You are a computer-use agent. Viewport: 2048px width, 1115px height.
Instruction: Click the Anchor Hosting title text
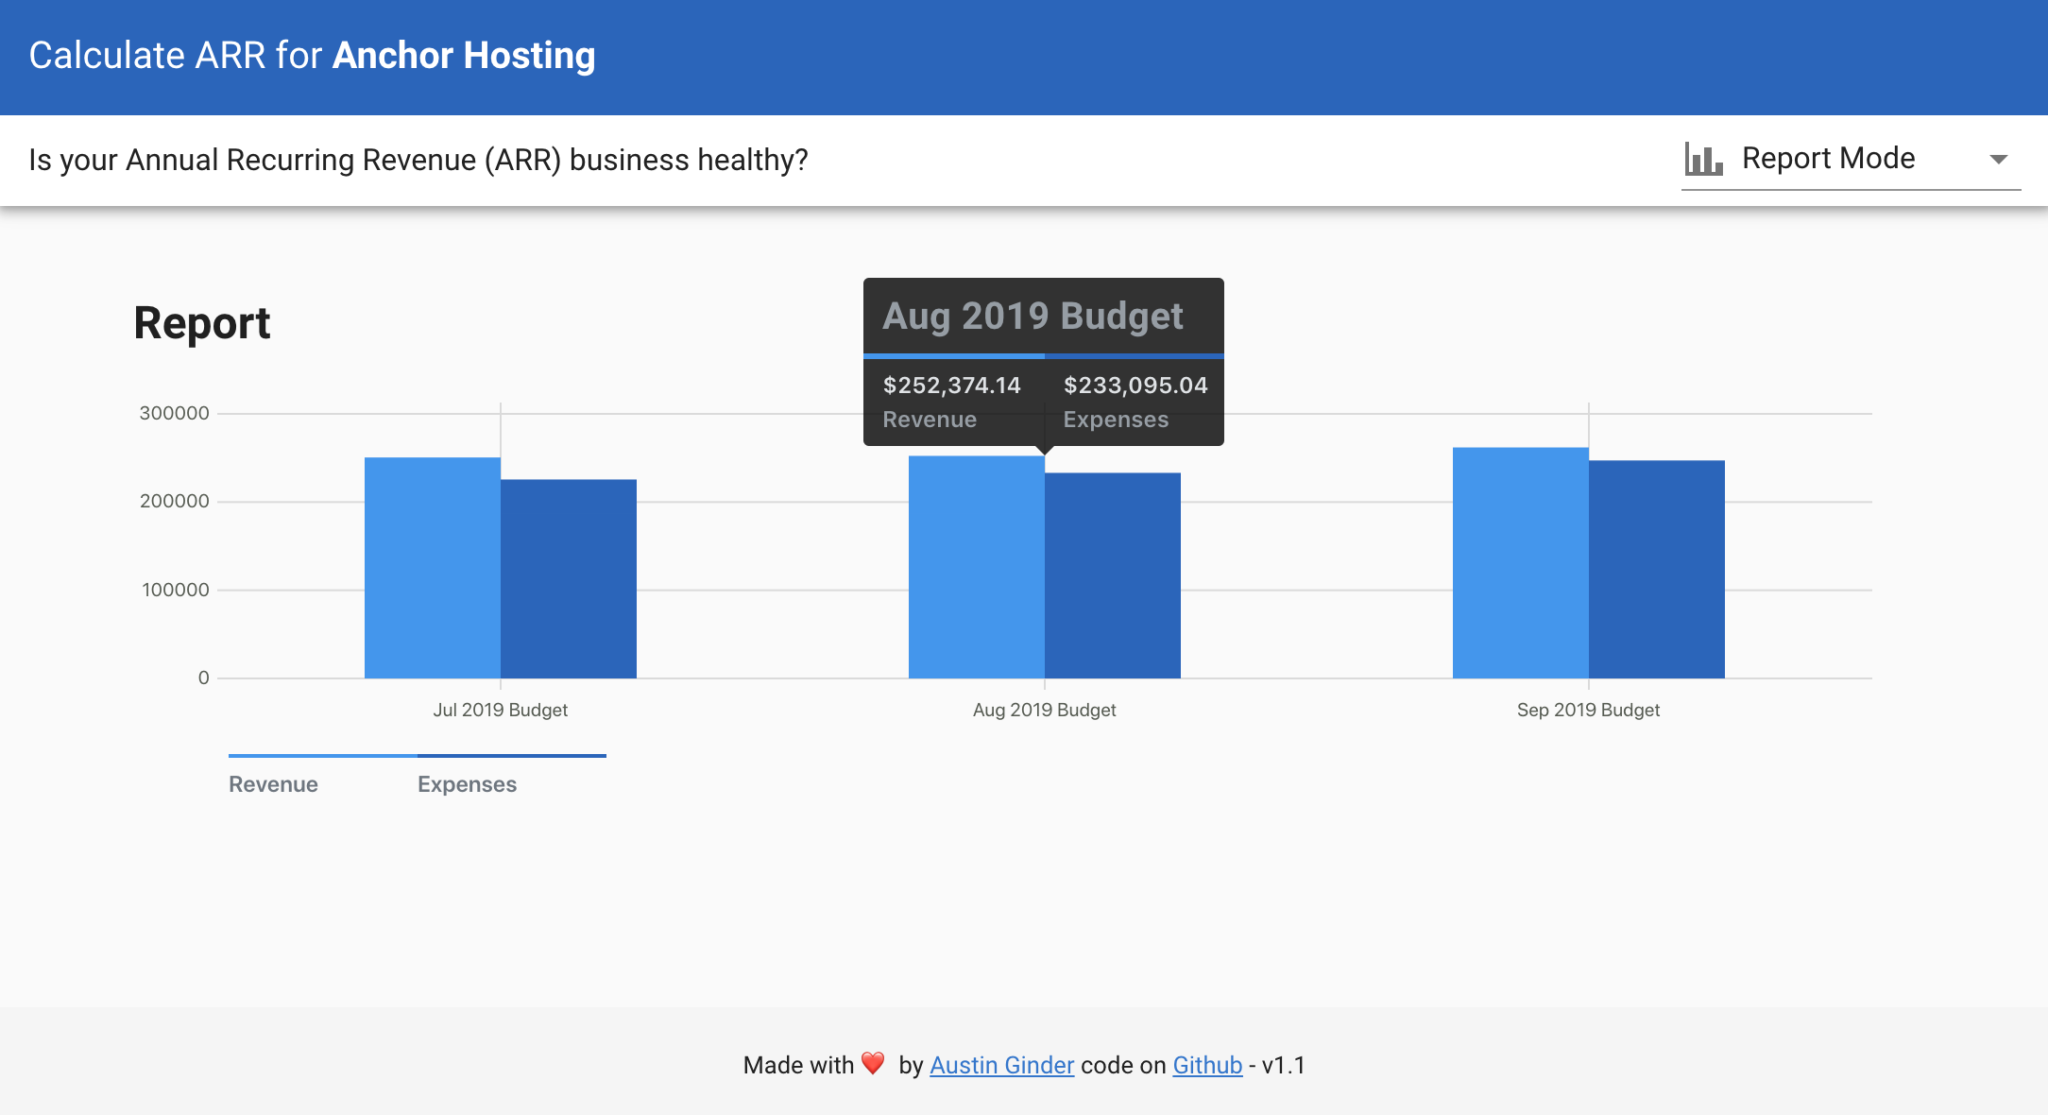[464, 55]
